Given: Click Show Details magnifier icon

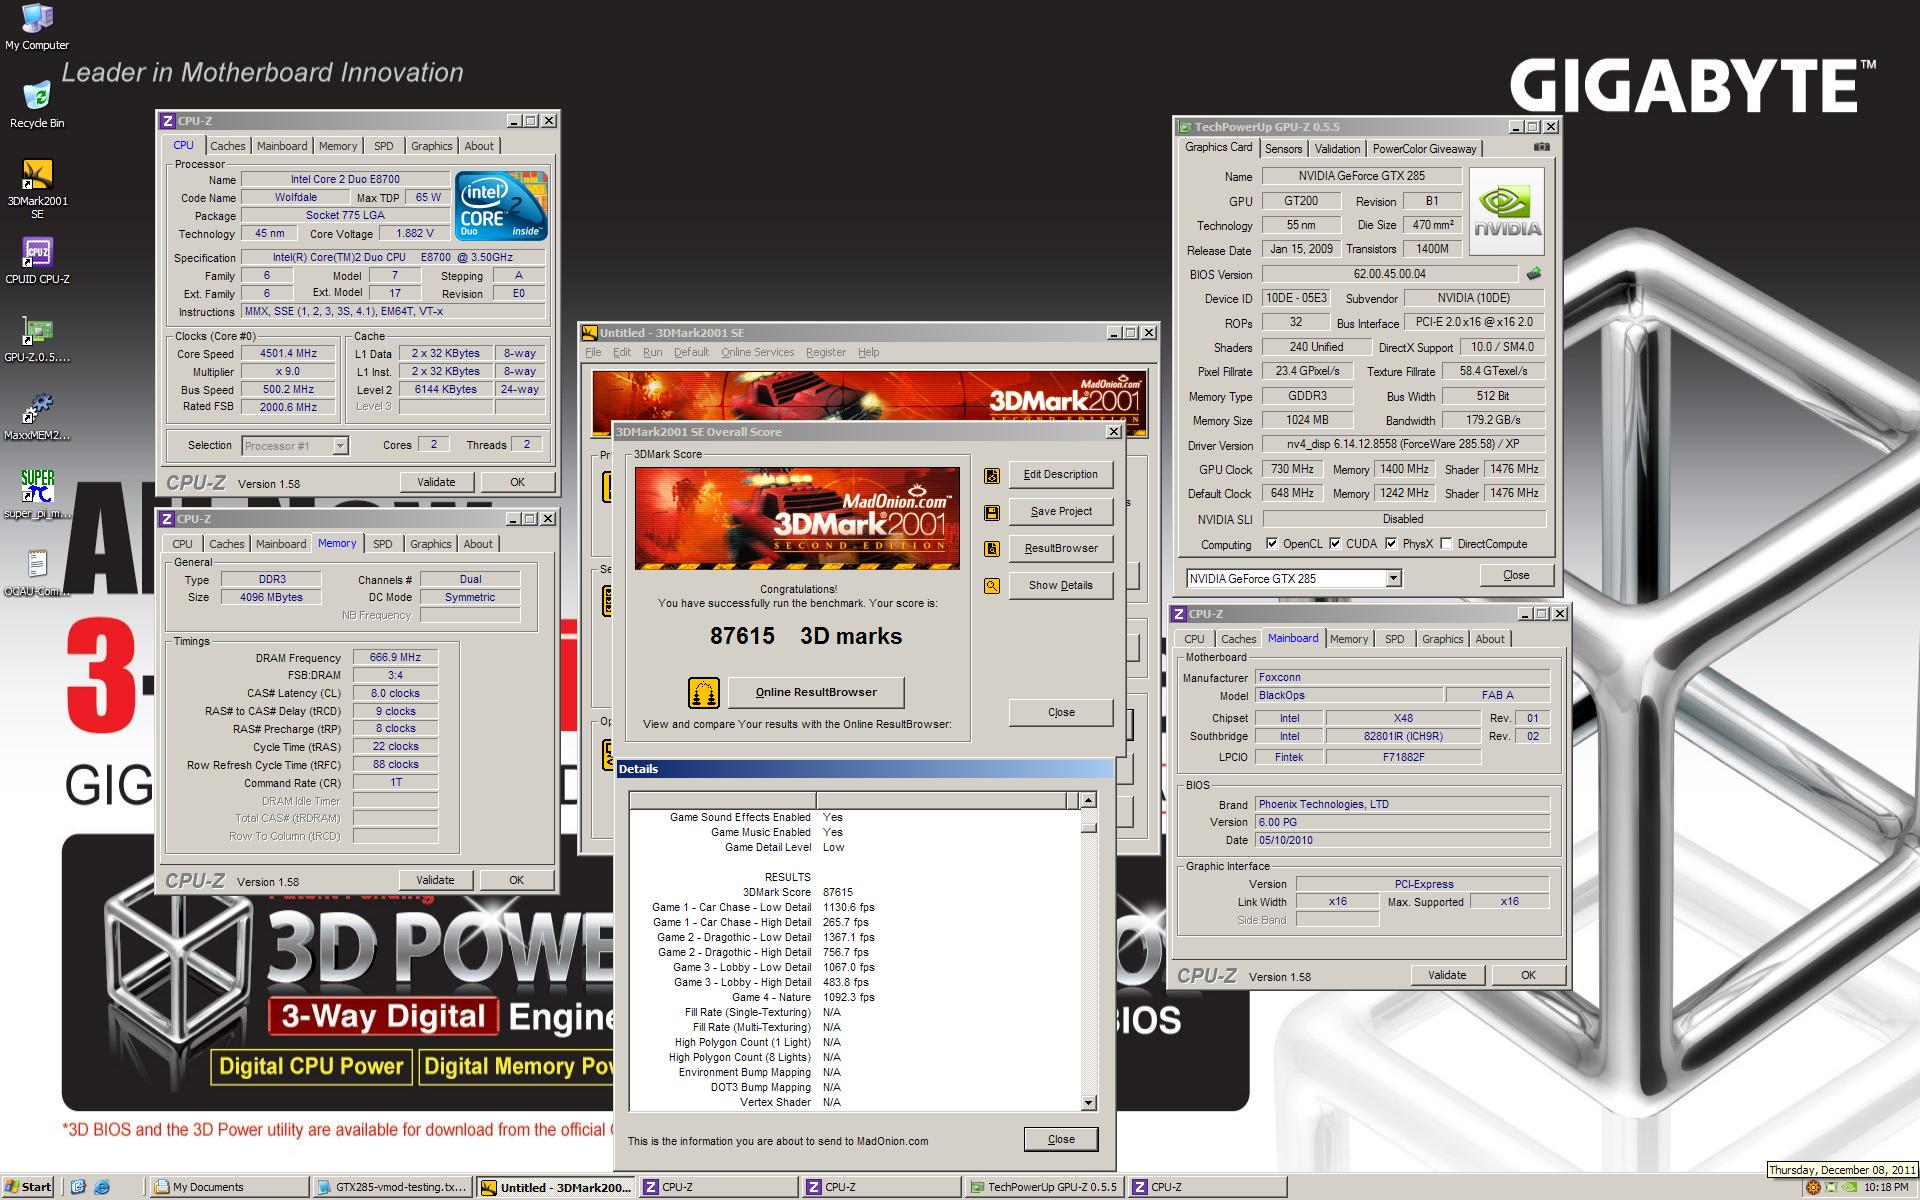Looking at the screenshot, I should [992, 586].
